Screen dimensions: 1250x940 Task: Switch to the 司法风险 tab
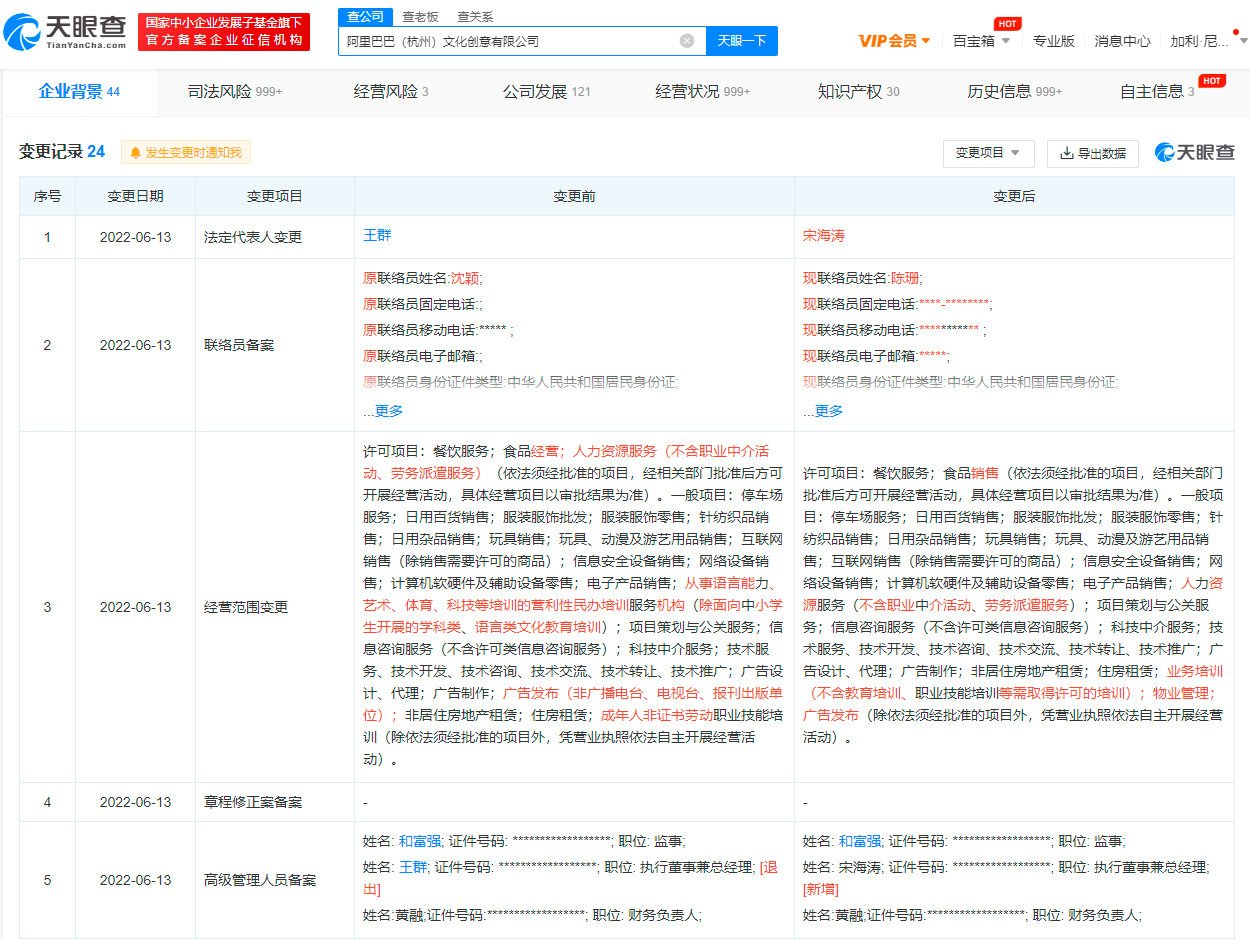pos(235,92)
